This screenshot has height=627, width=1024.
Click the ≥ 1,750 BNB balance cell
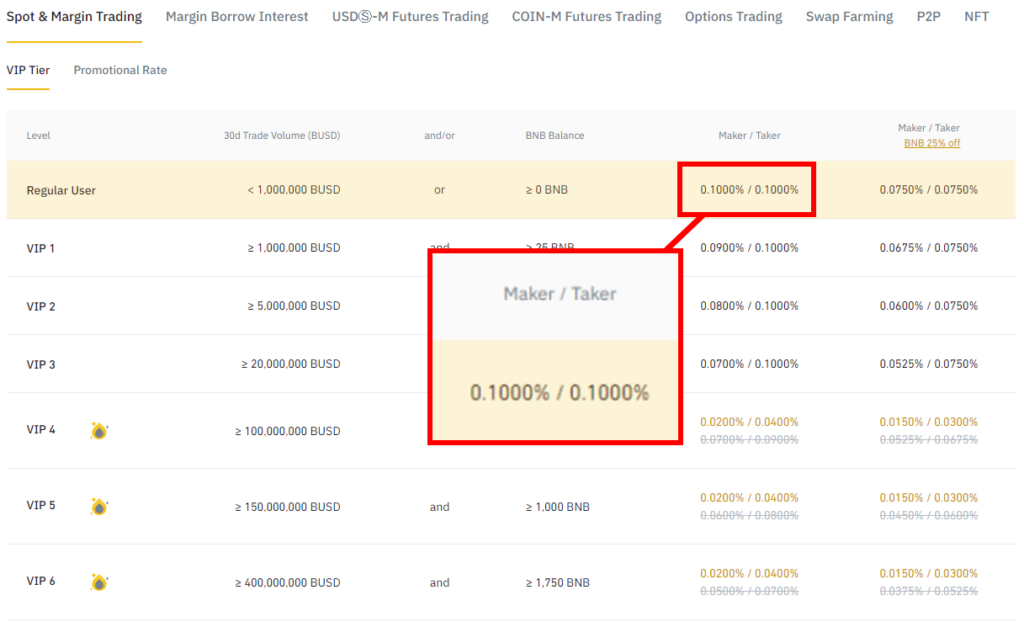point(558,583)
